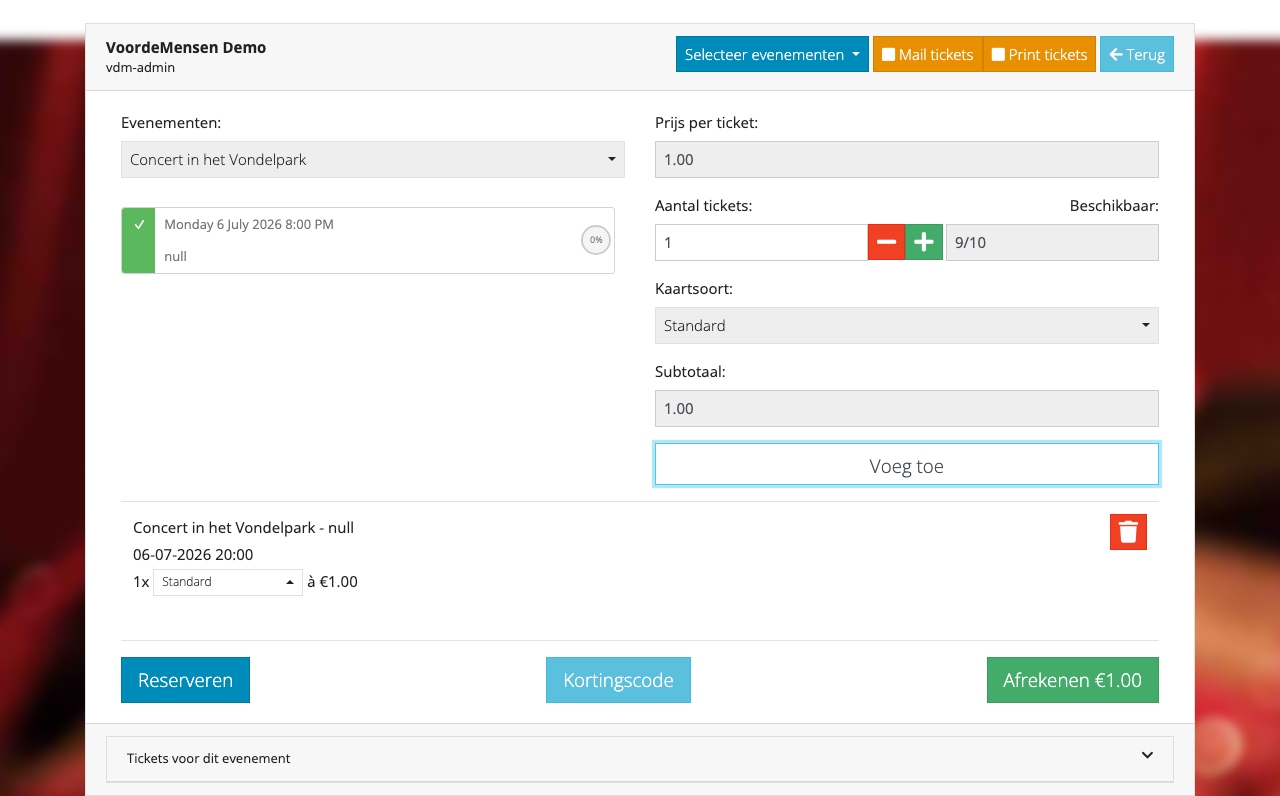The image size is (1280, 796).
Task: Click the Reserveren button
Action: (185, 679)
